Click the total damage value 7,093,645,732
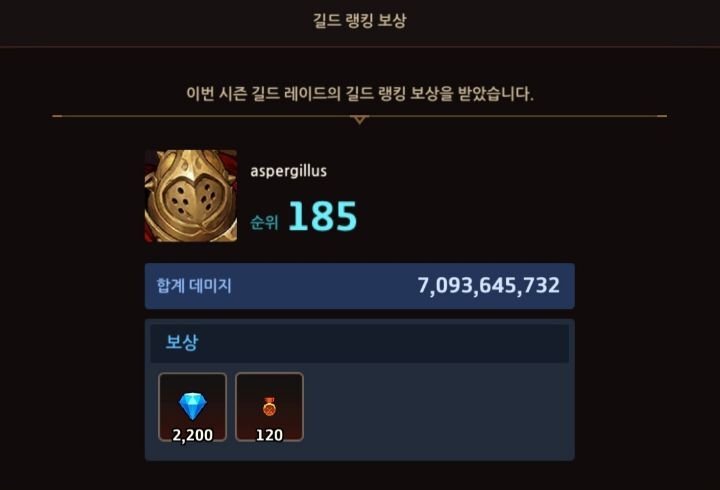Viewport: 720px width, 490px height. [x=489, y=285]
